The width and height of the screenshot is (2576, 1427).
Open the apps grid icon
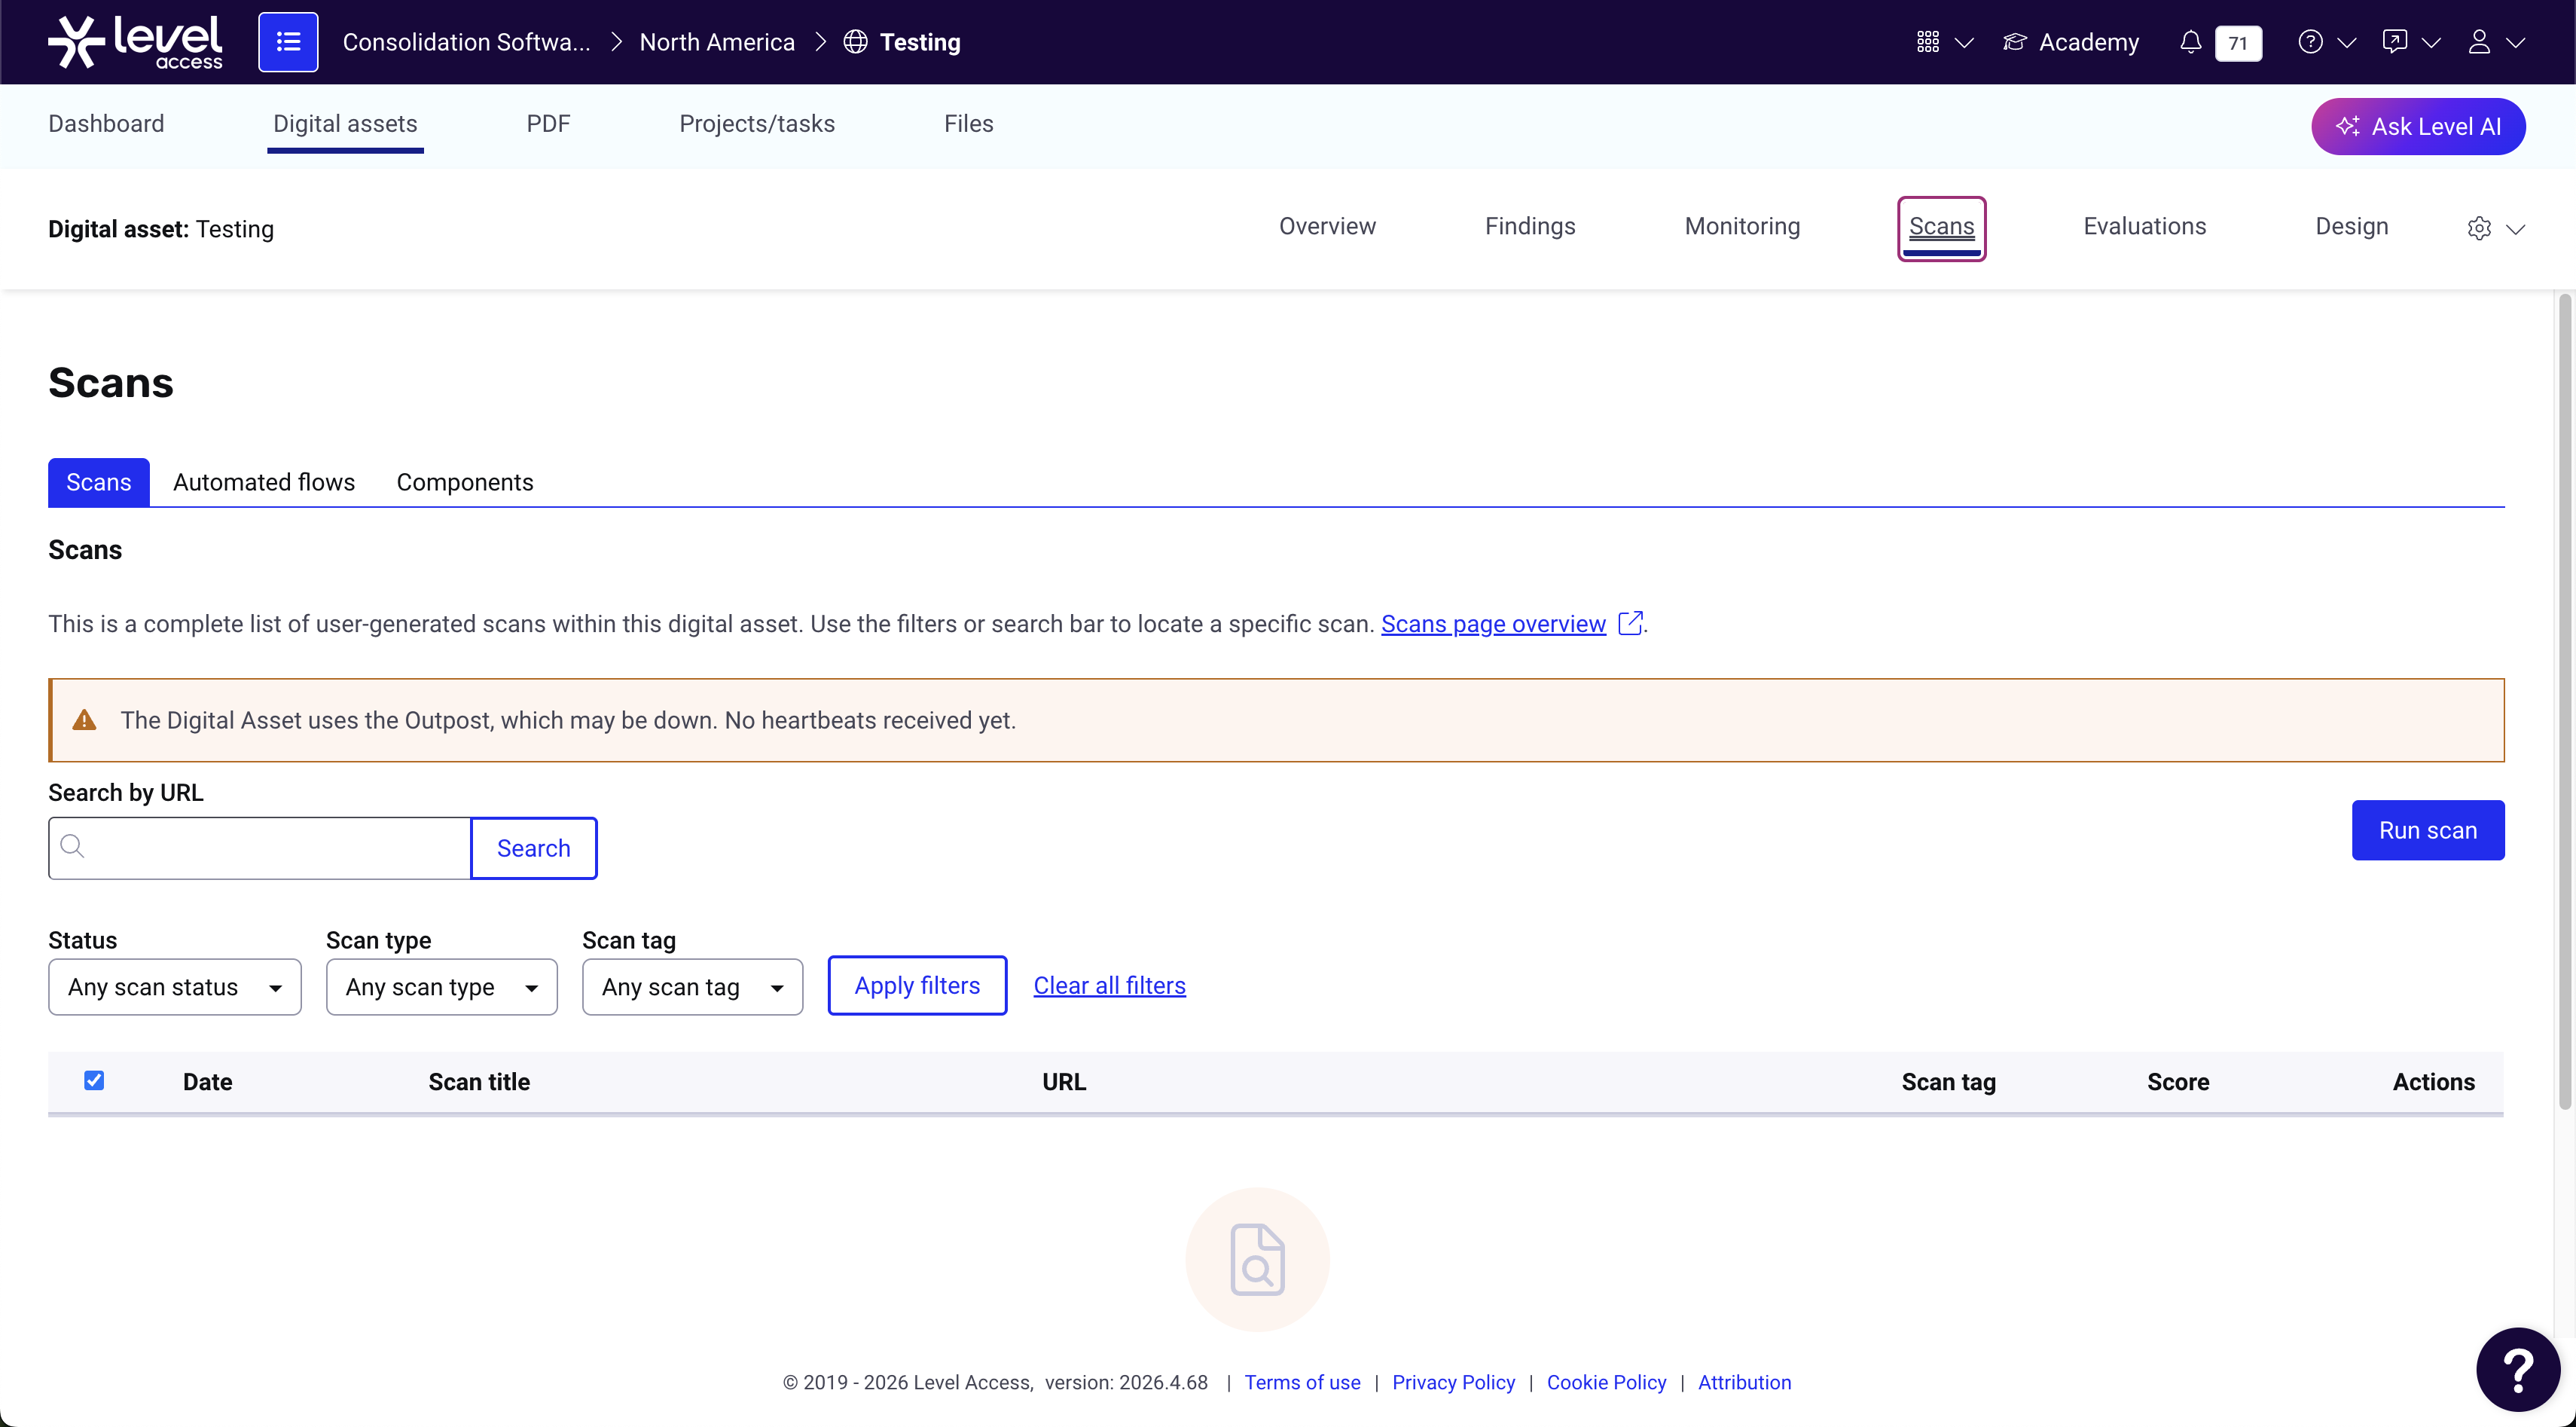[x=1928, y=42]
